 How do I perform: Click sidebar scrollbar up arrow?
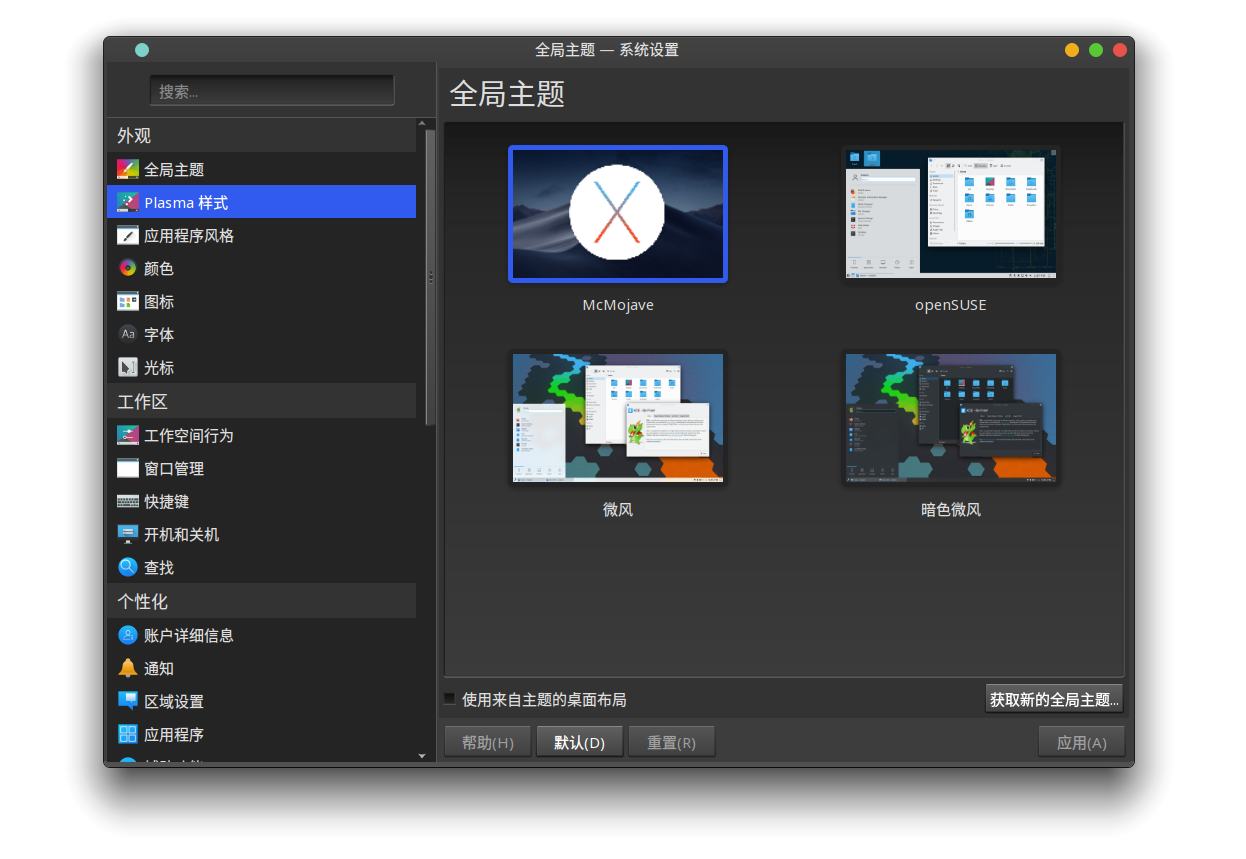[422, 125]
